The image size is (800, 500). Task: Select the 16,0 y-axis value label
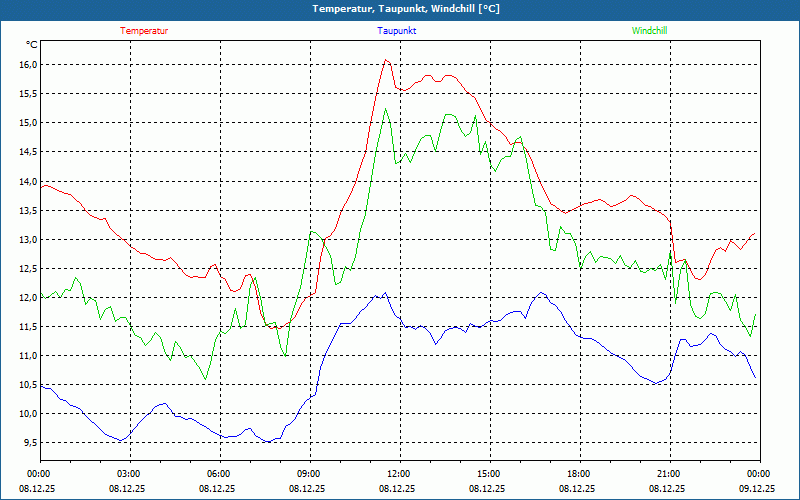click(x=27, y=65)
